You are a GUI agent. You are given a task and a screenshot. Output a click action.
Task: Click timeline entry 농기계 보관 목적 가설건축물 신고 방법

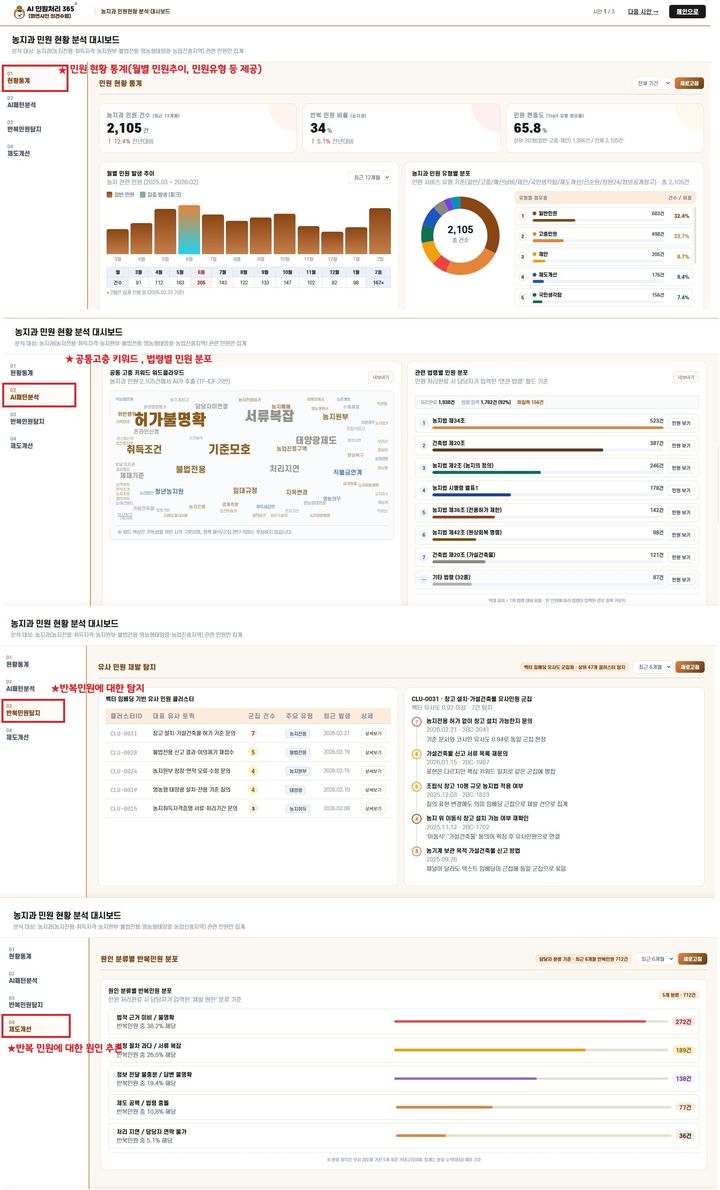(x=473, y=851)
